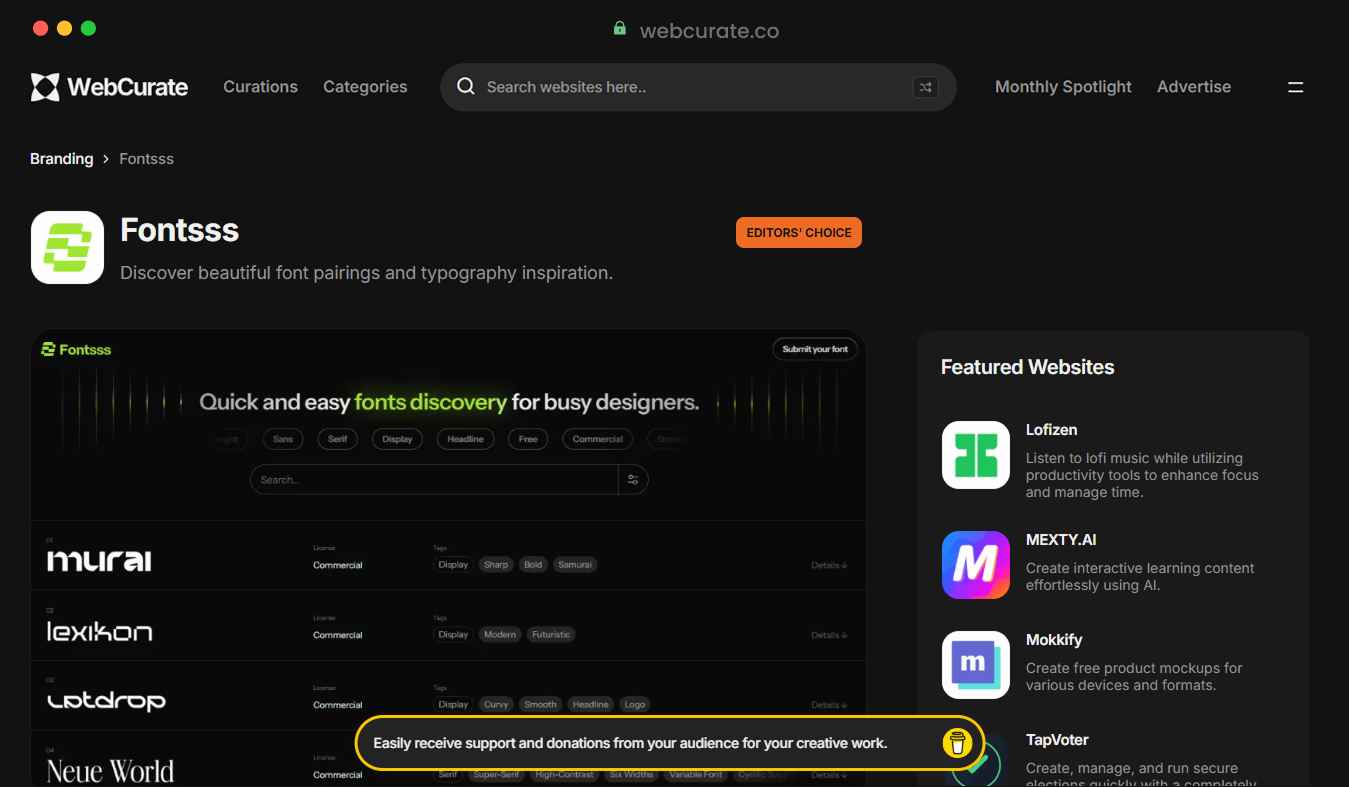Open the hamburger menu icon
This screenshot has width=1349, height=787.
point(1295,87)
